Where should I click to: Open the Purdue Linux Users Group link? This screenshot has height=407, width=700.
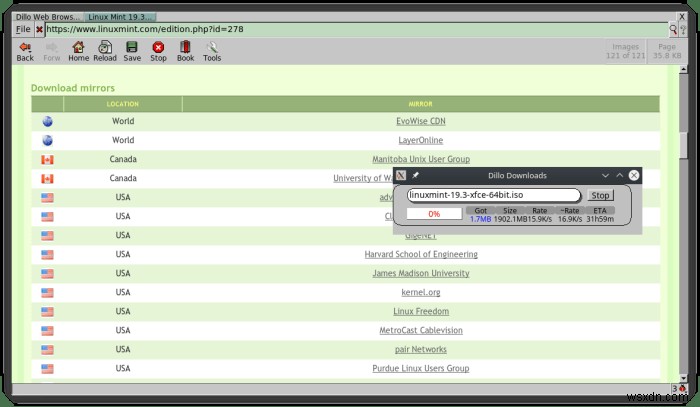point(421,369)
